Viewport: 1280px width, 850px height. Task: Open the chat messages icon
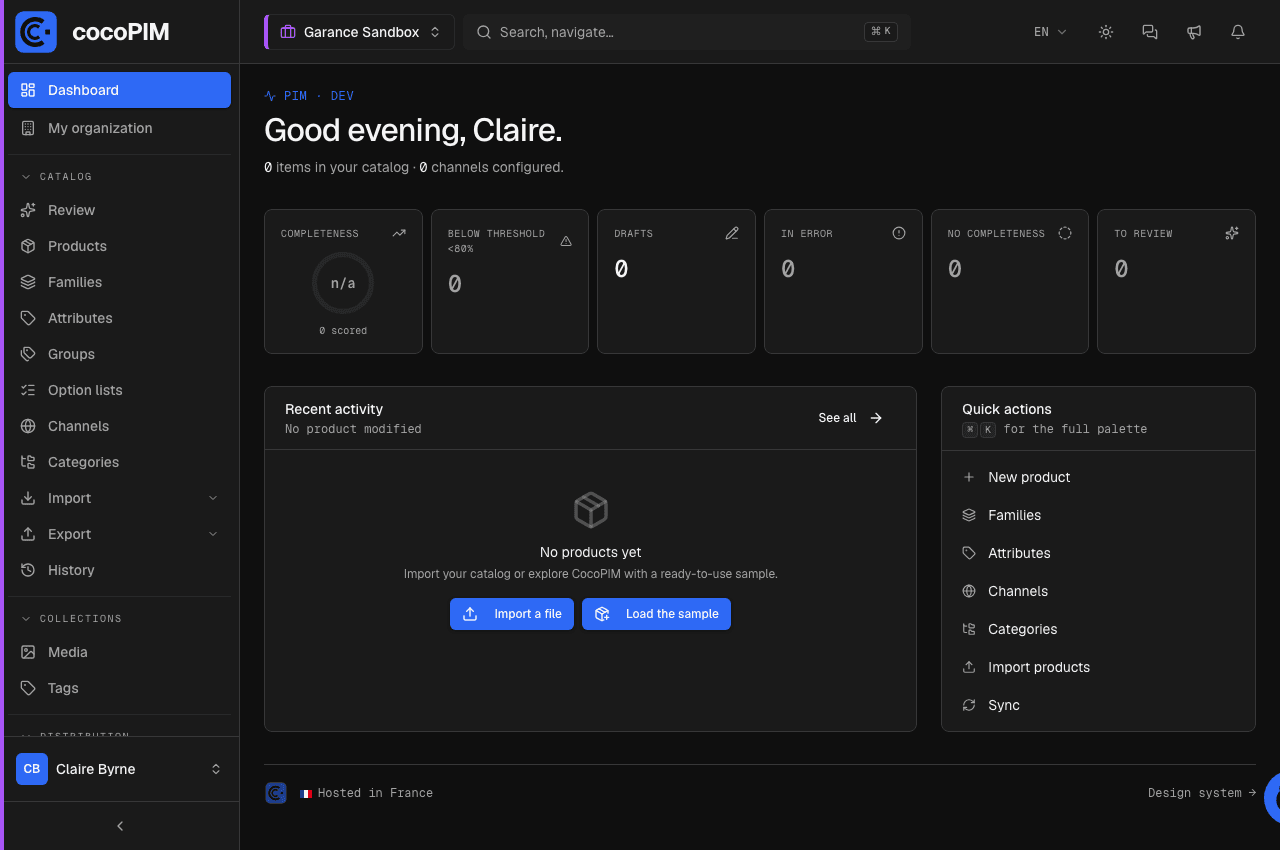tap(1150, 32)
